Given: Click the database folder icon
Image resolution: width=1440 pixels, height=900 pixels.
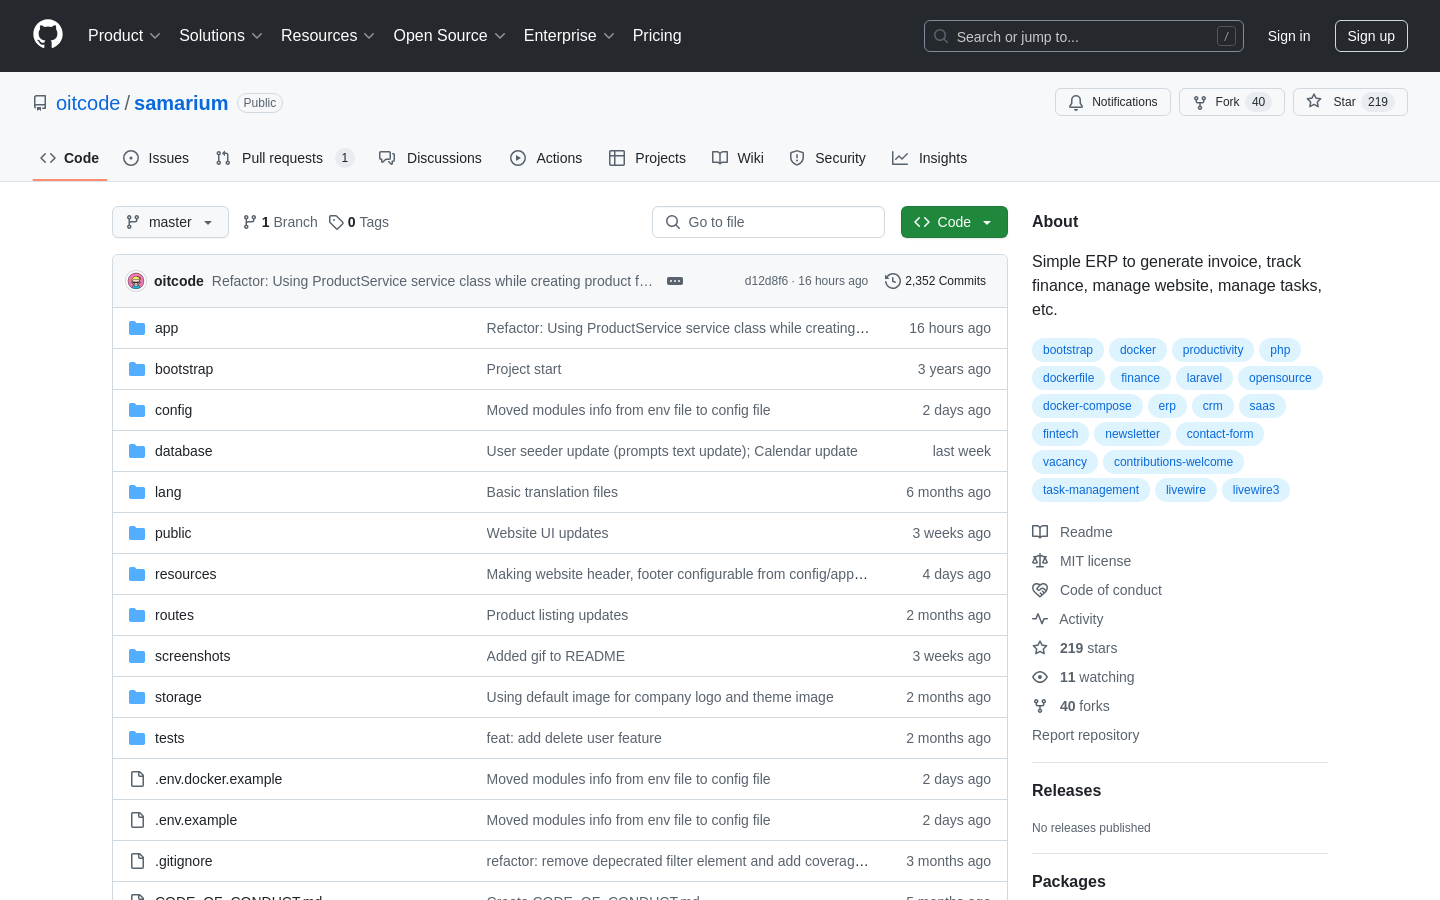Looking at the screenshot, I should [x=137, y=451].
